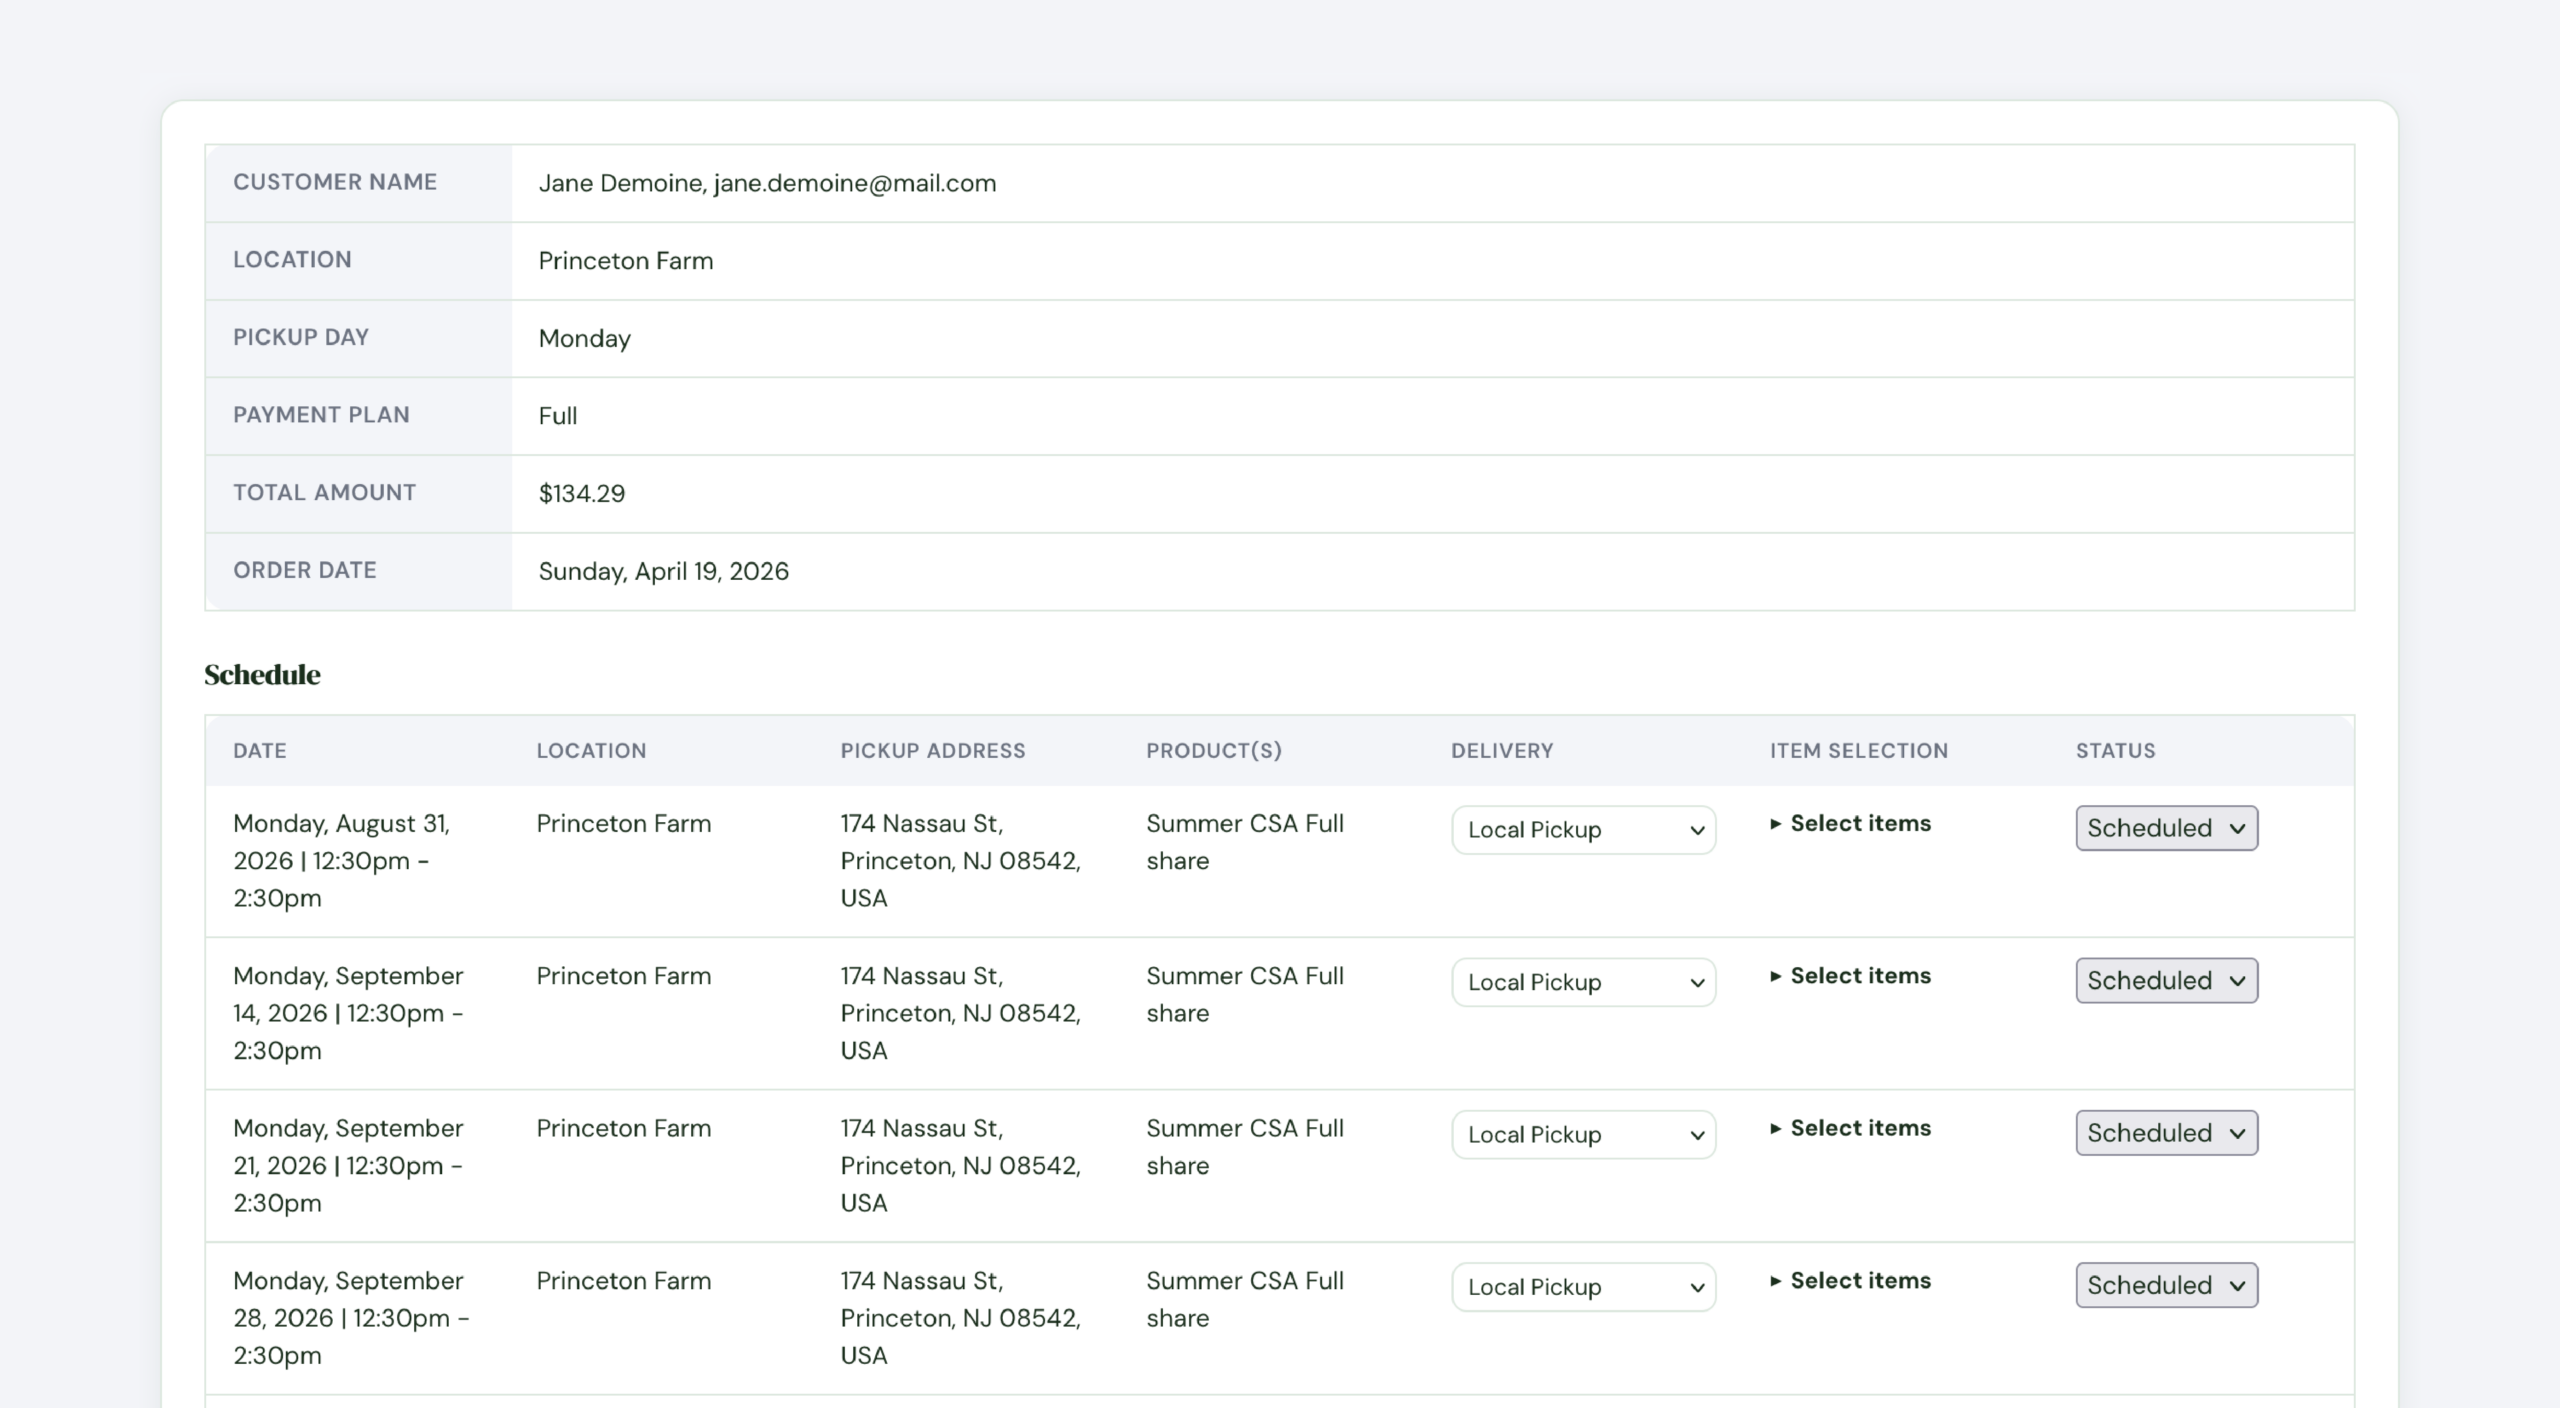Screen dimensions: 2560x1408
Task: Open the Local Pickup dropdown for September 21
Action: click(1583, 1134)
